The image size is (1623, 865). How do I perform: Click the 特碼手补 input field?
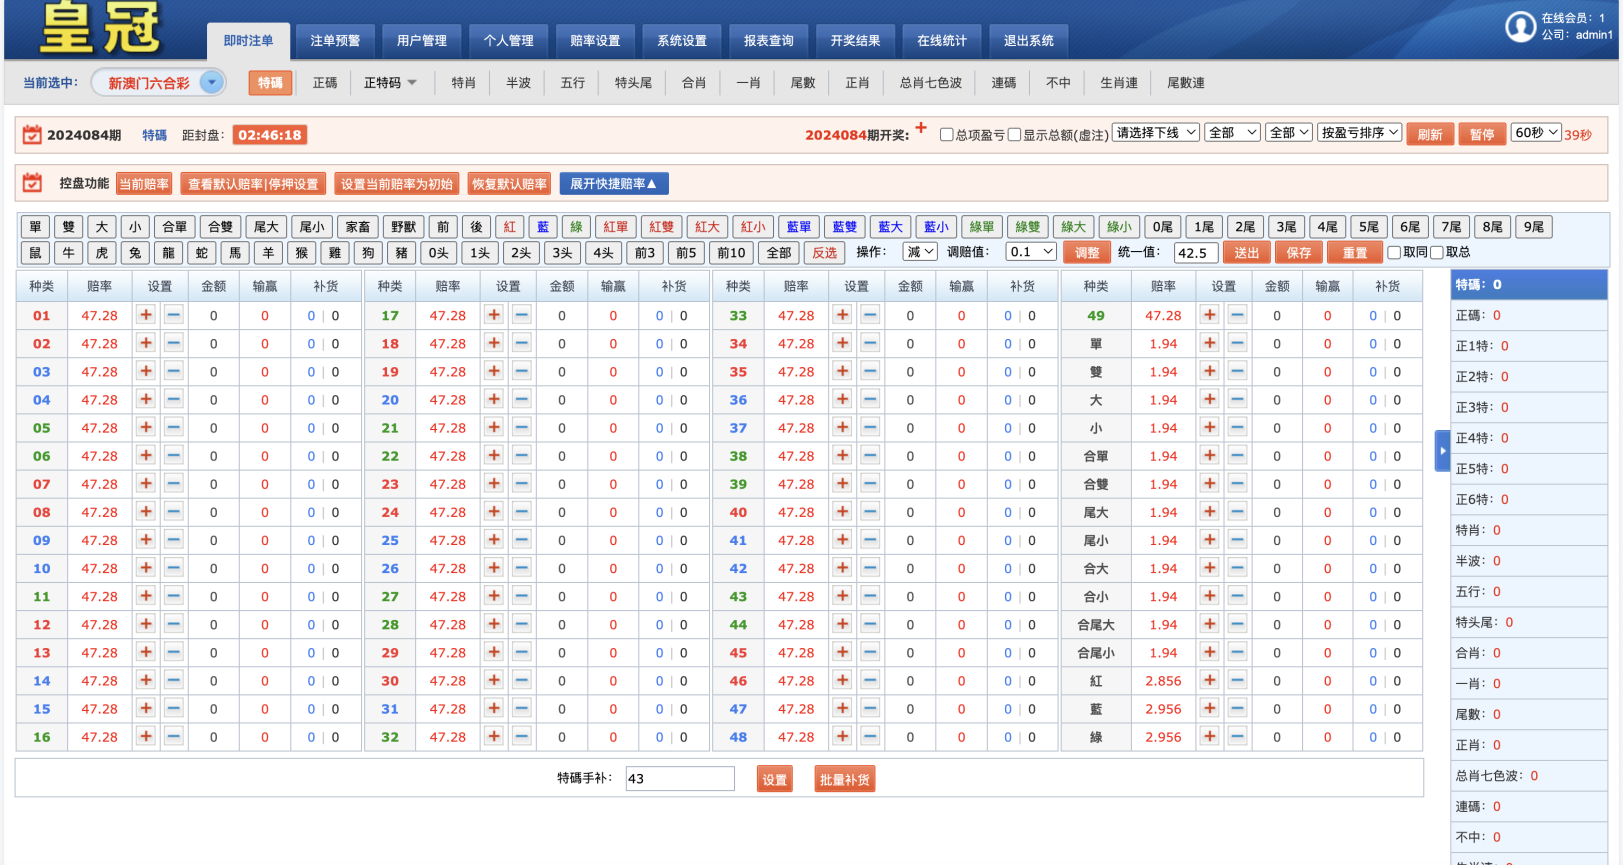coord(680,779)
